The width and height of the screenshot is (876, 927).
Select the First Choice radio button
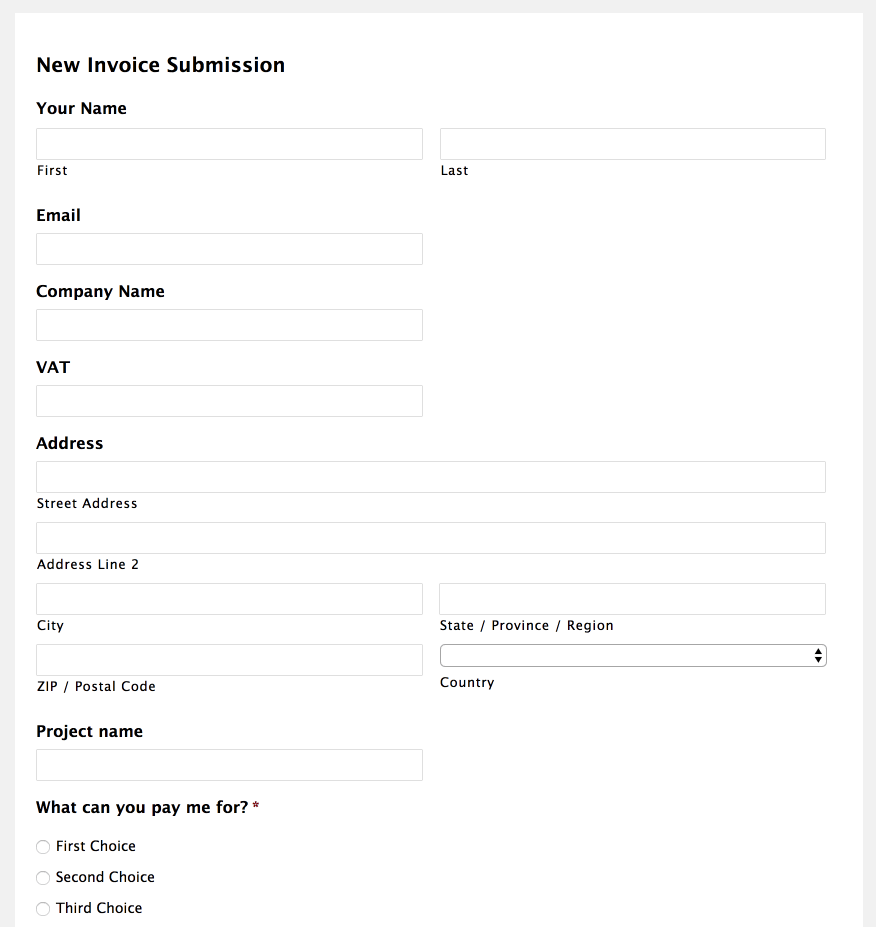pos(43,847)
